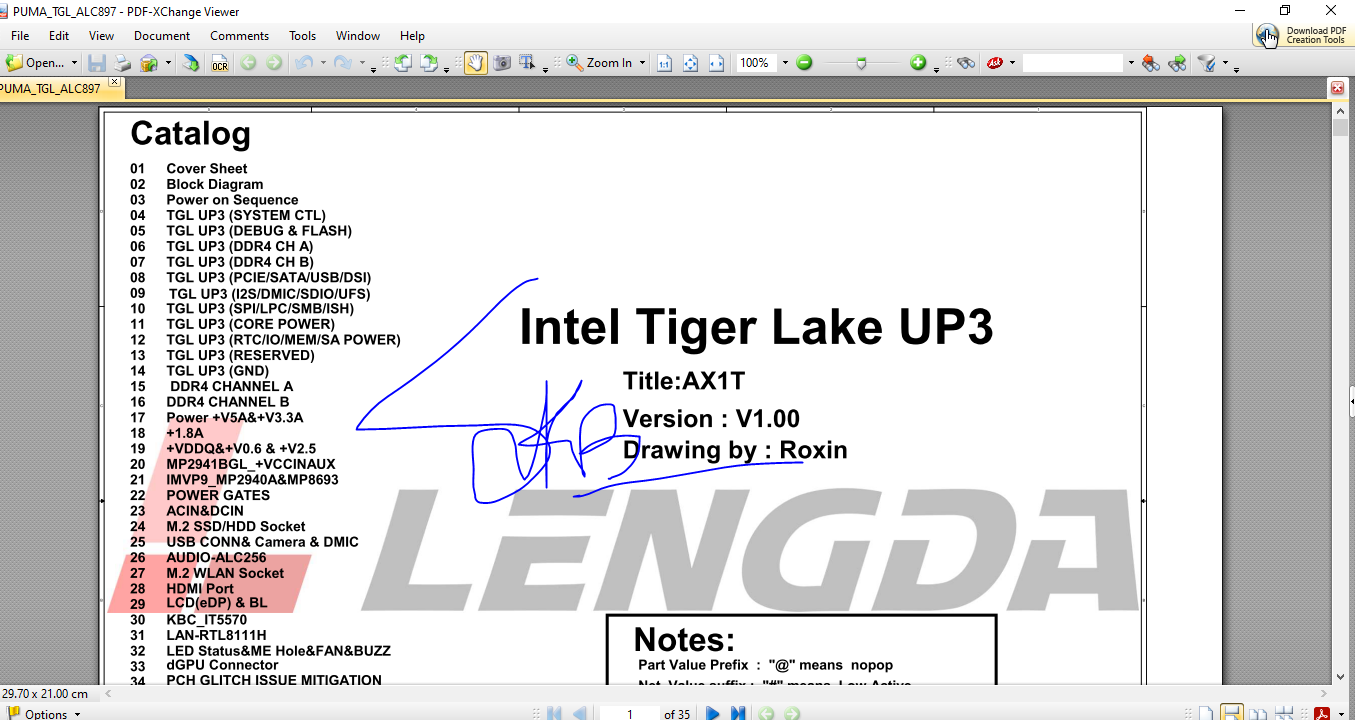Image resolution: width=1355 pixels, height=720 pixels.
Task: Click the scan/import document icon
Action: 190,63
